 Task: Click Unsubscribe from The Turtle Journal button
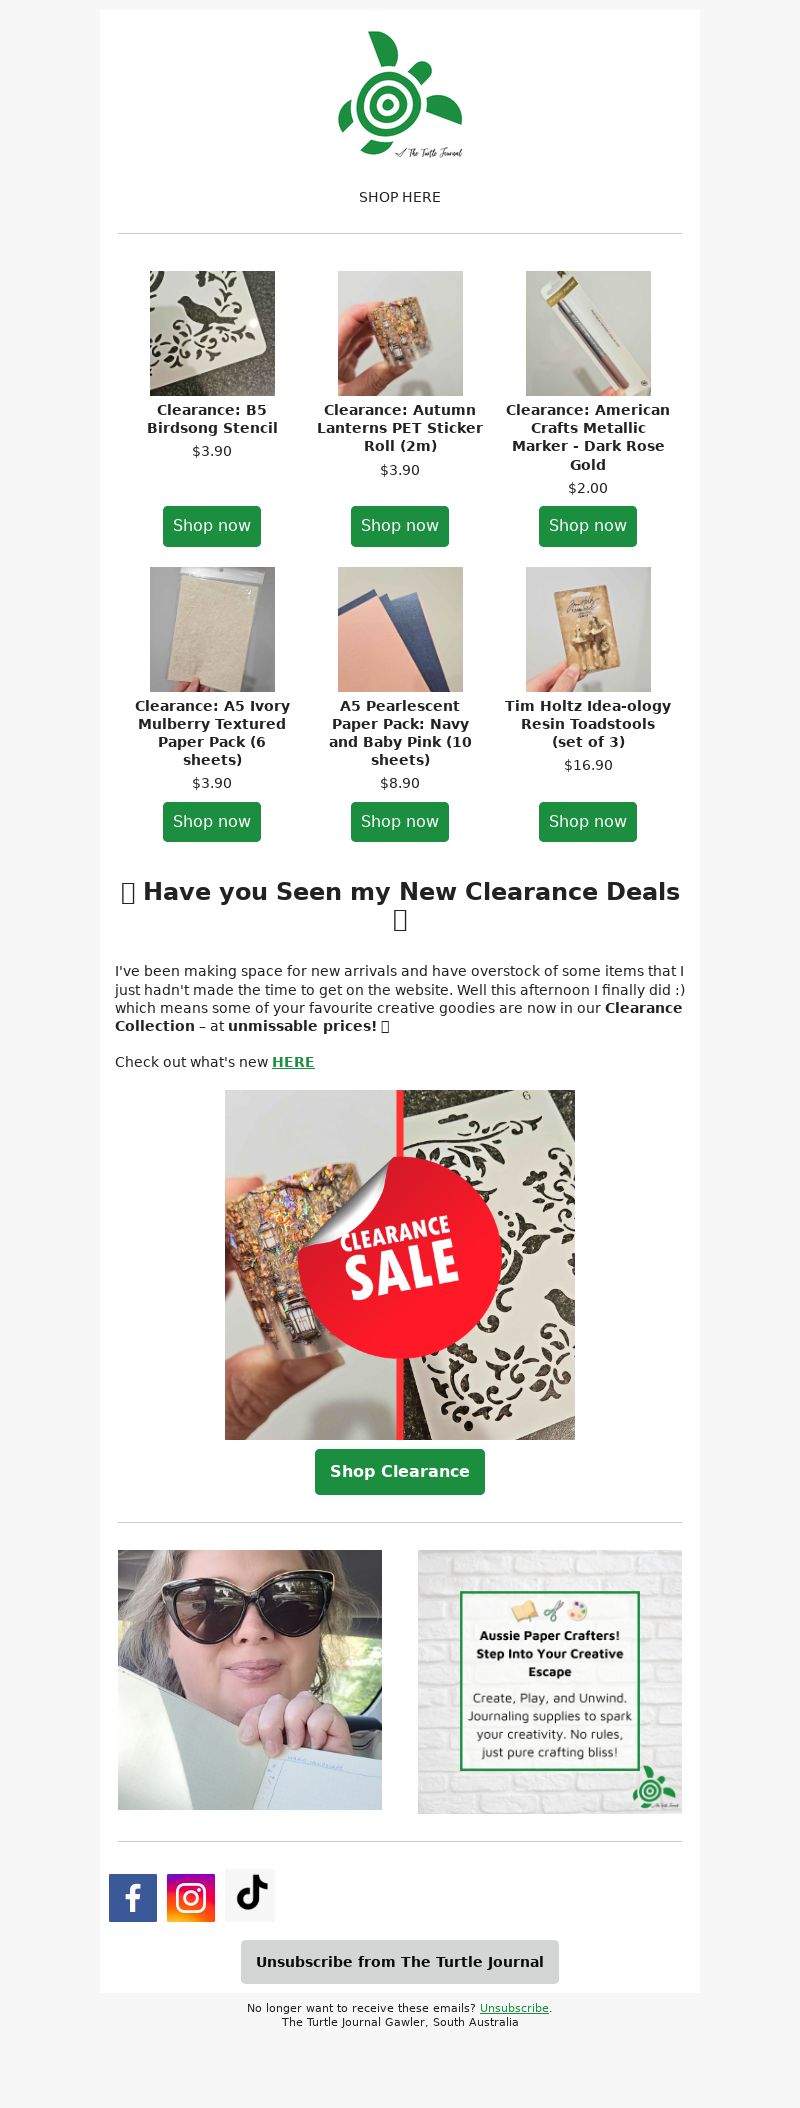point(400,1962)
